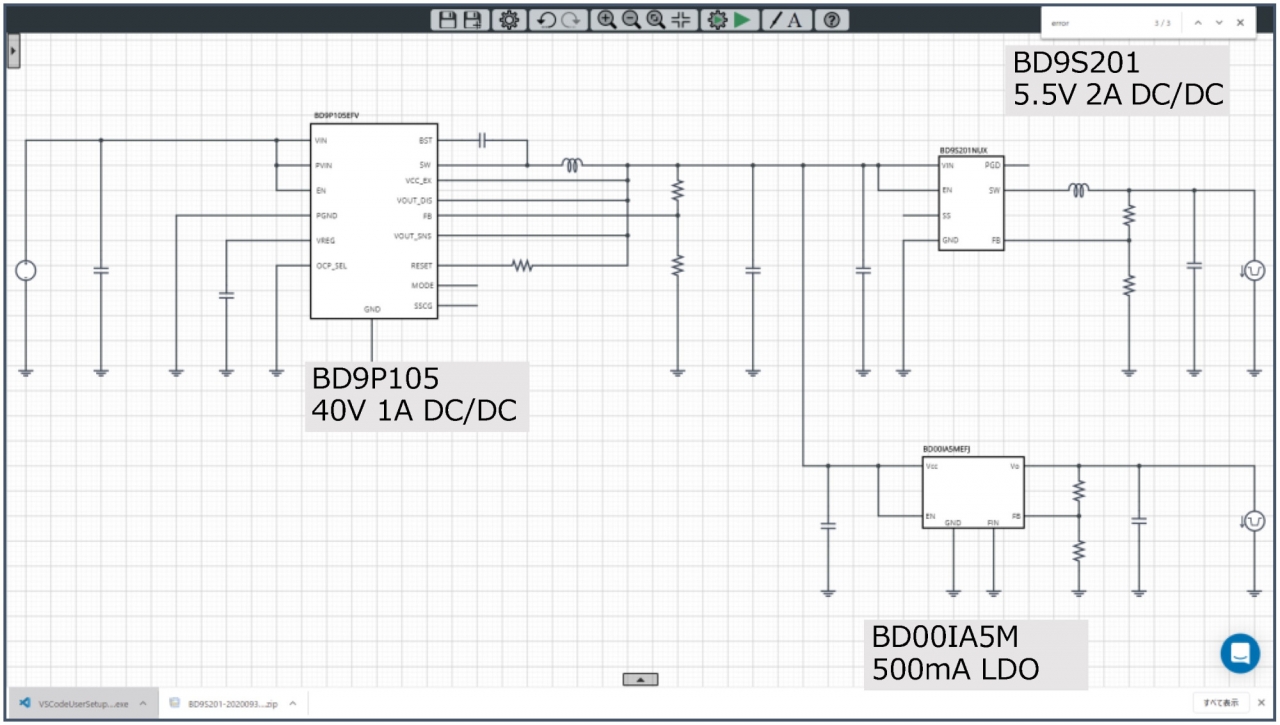Zoom in on the schematic
Image resolution: width=1280 pixels, height=725 pixels.
click(x=606, y=20)
